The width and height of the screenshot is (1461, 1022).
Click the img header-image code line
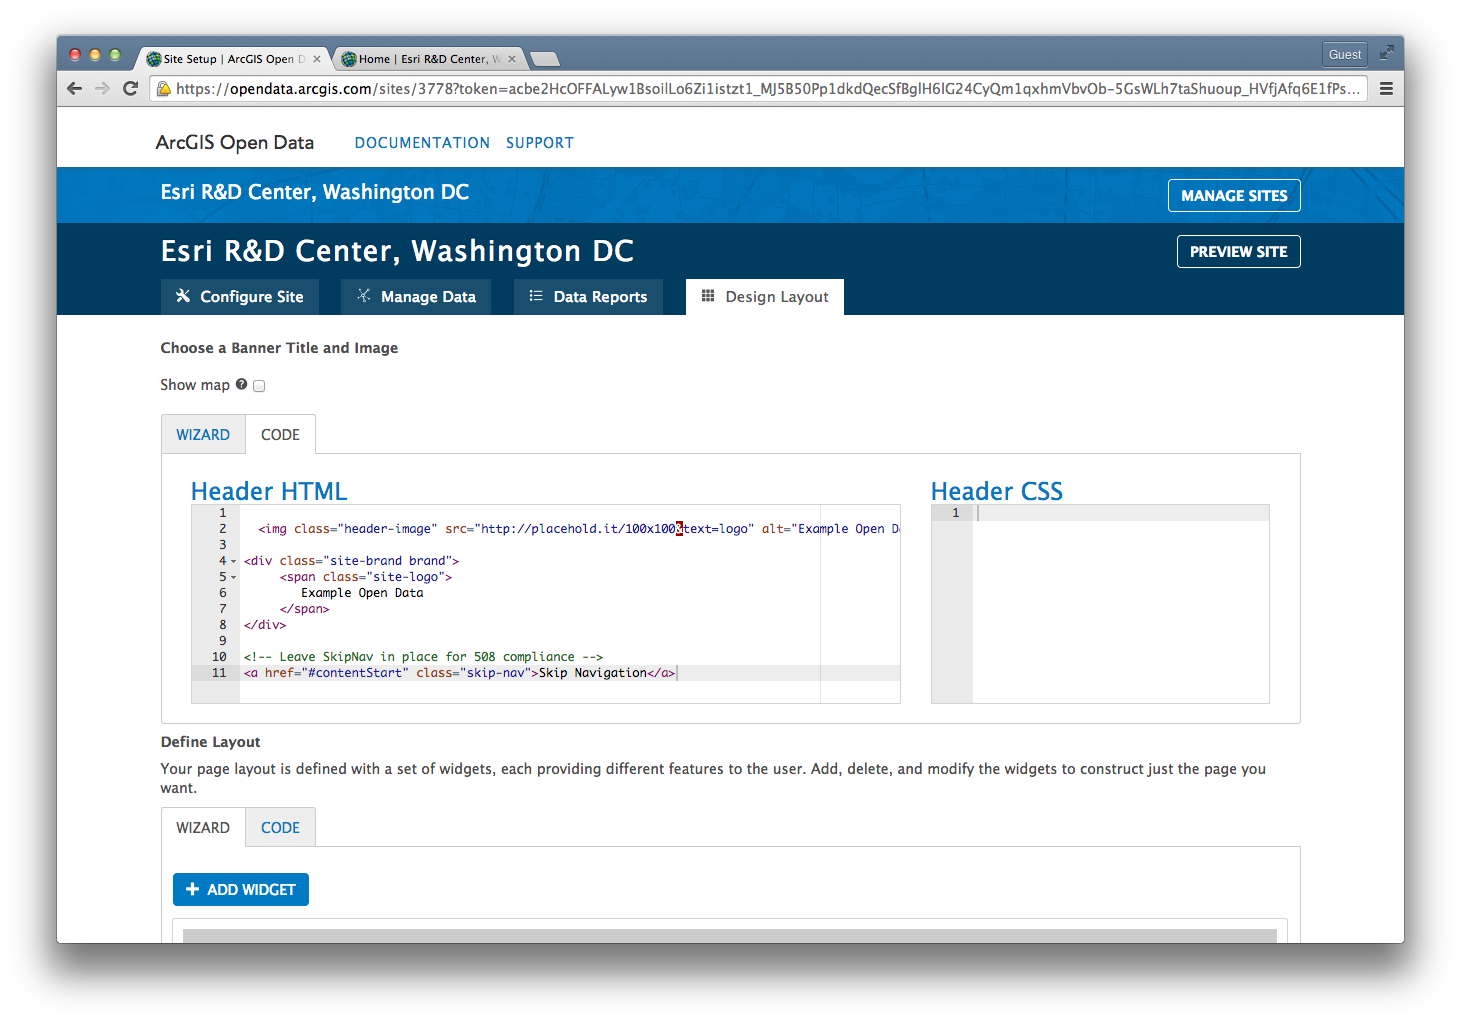click(x=578, y=529)
